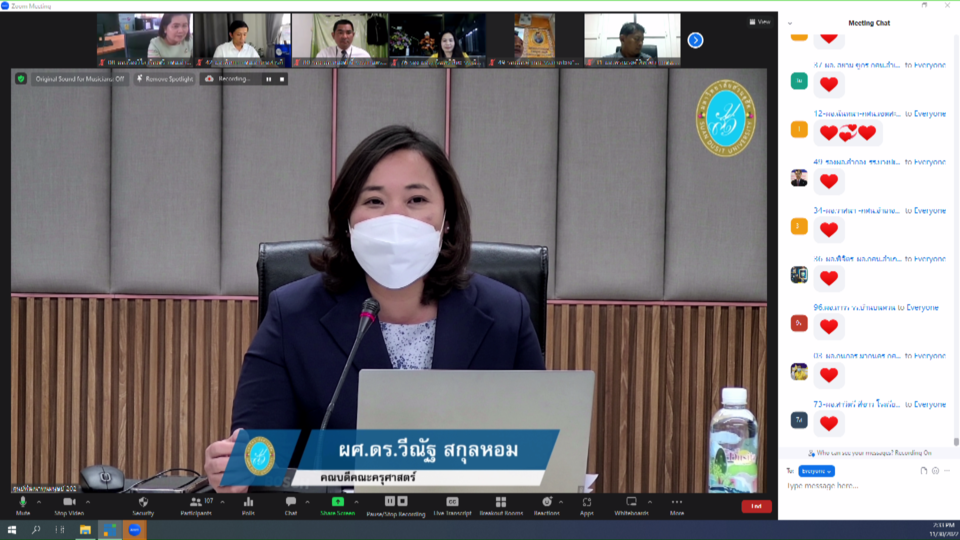Open chat more options ellipsis

click(947, 471)
